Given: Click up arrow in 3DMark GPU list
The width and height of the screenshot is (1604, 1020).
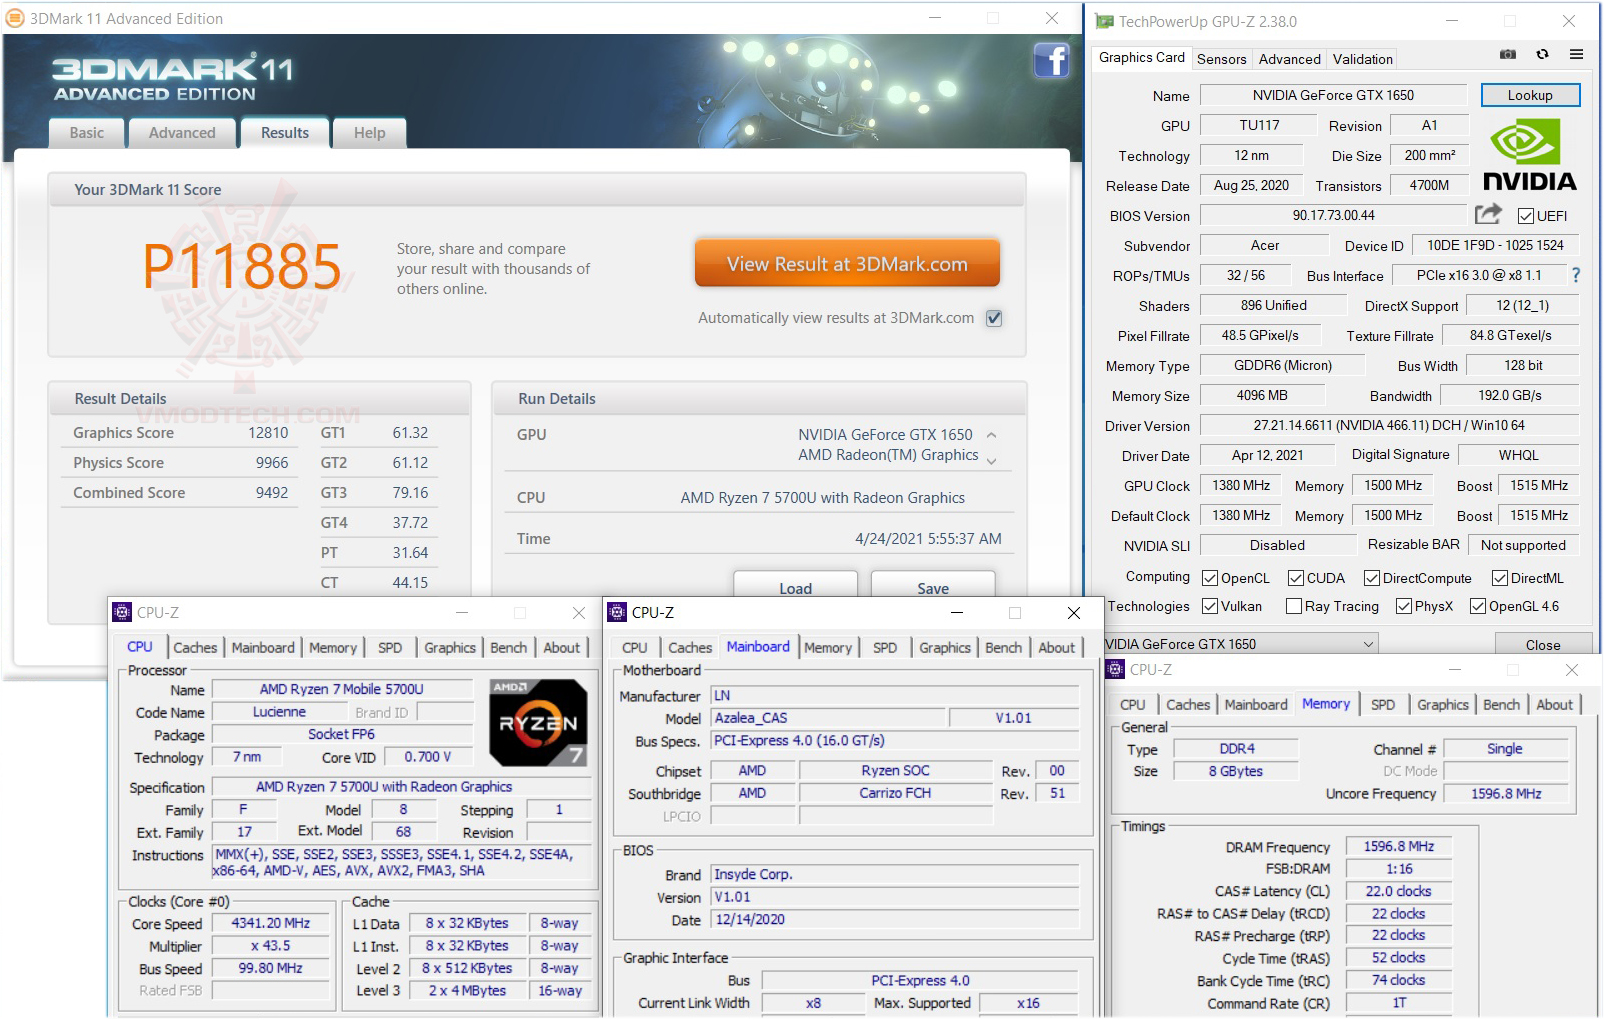Looking at the screenshot, I should click(991, 435).
